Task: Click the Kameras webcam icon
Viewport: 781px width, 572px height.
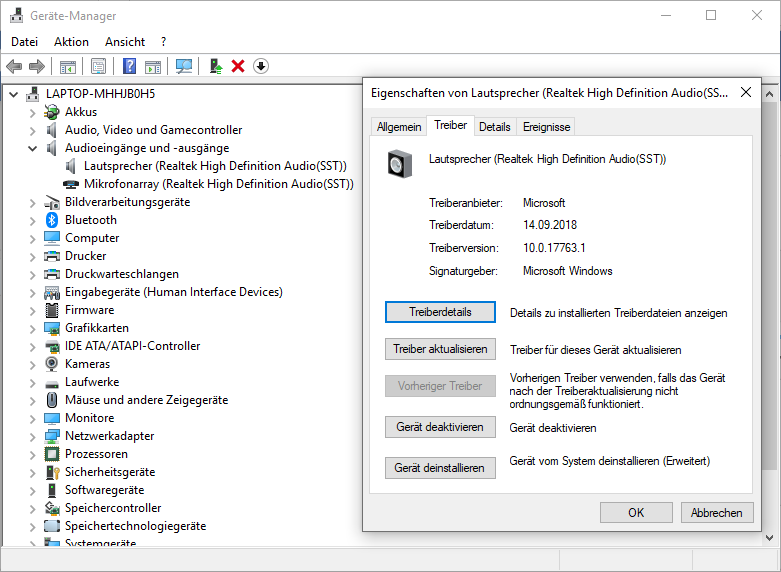Action: (52, 364)
